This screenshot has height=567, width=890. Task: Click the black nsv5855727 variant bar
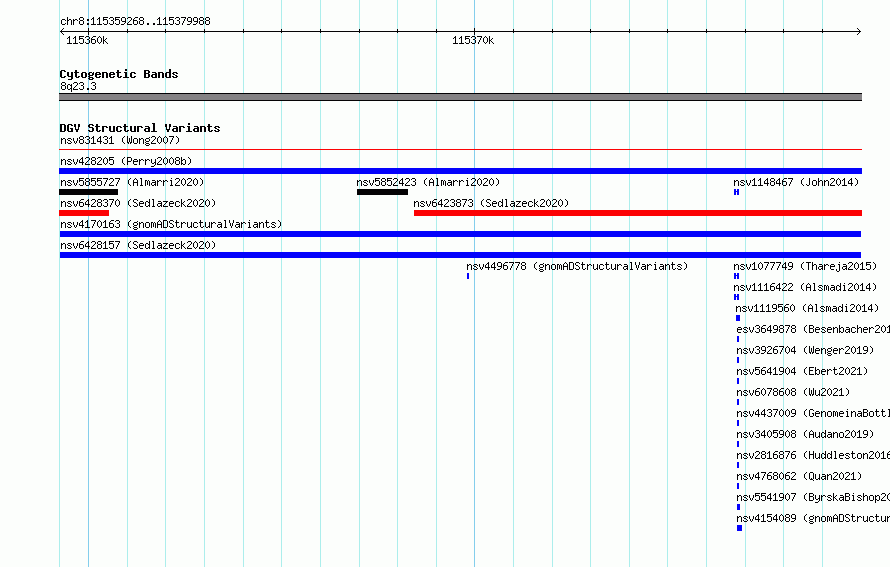pos(89,192)
